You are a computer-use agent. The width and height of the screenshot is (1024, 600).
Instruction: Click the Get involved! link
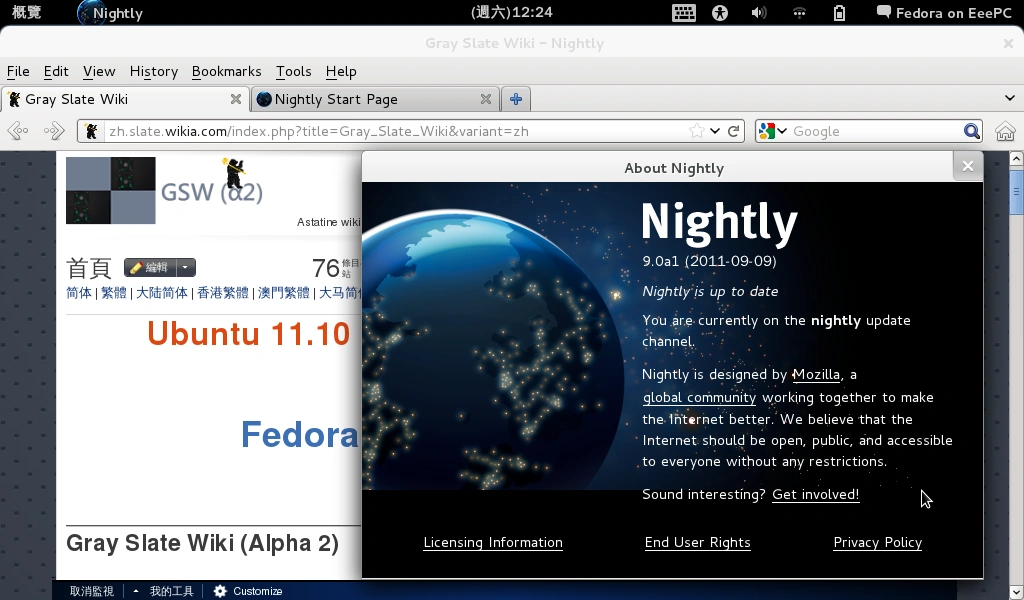(815, 494)
